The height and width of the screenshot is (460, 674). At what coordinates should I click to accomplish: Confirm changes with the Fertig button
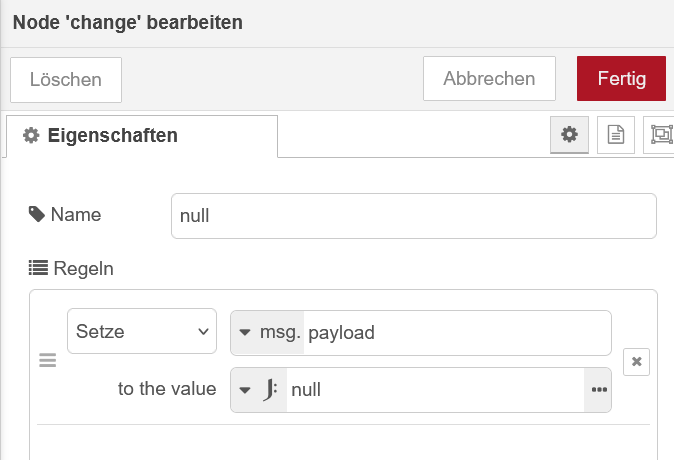coord(621,79)
